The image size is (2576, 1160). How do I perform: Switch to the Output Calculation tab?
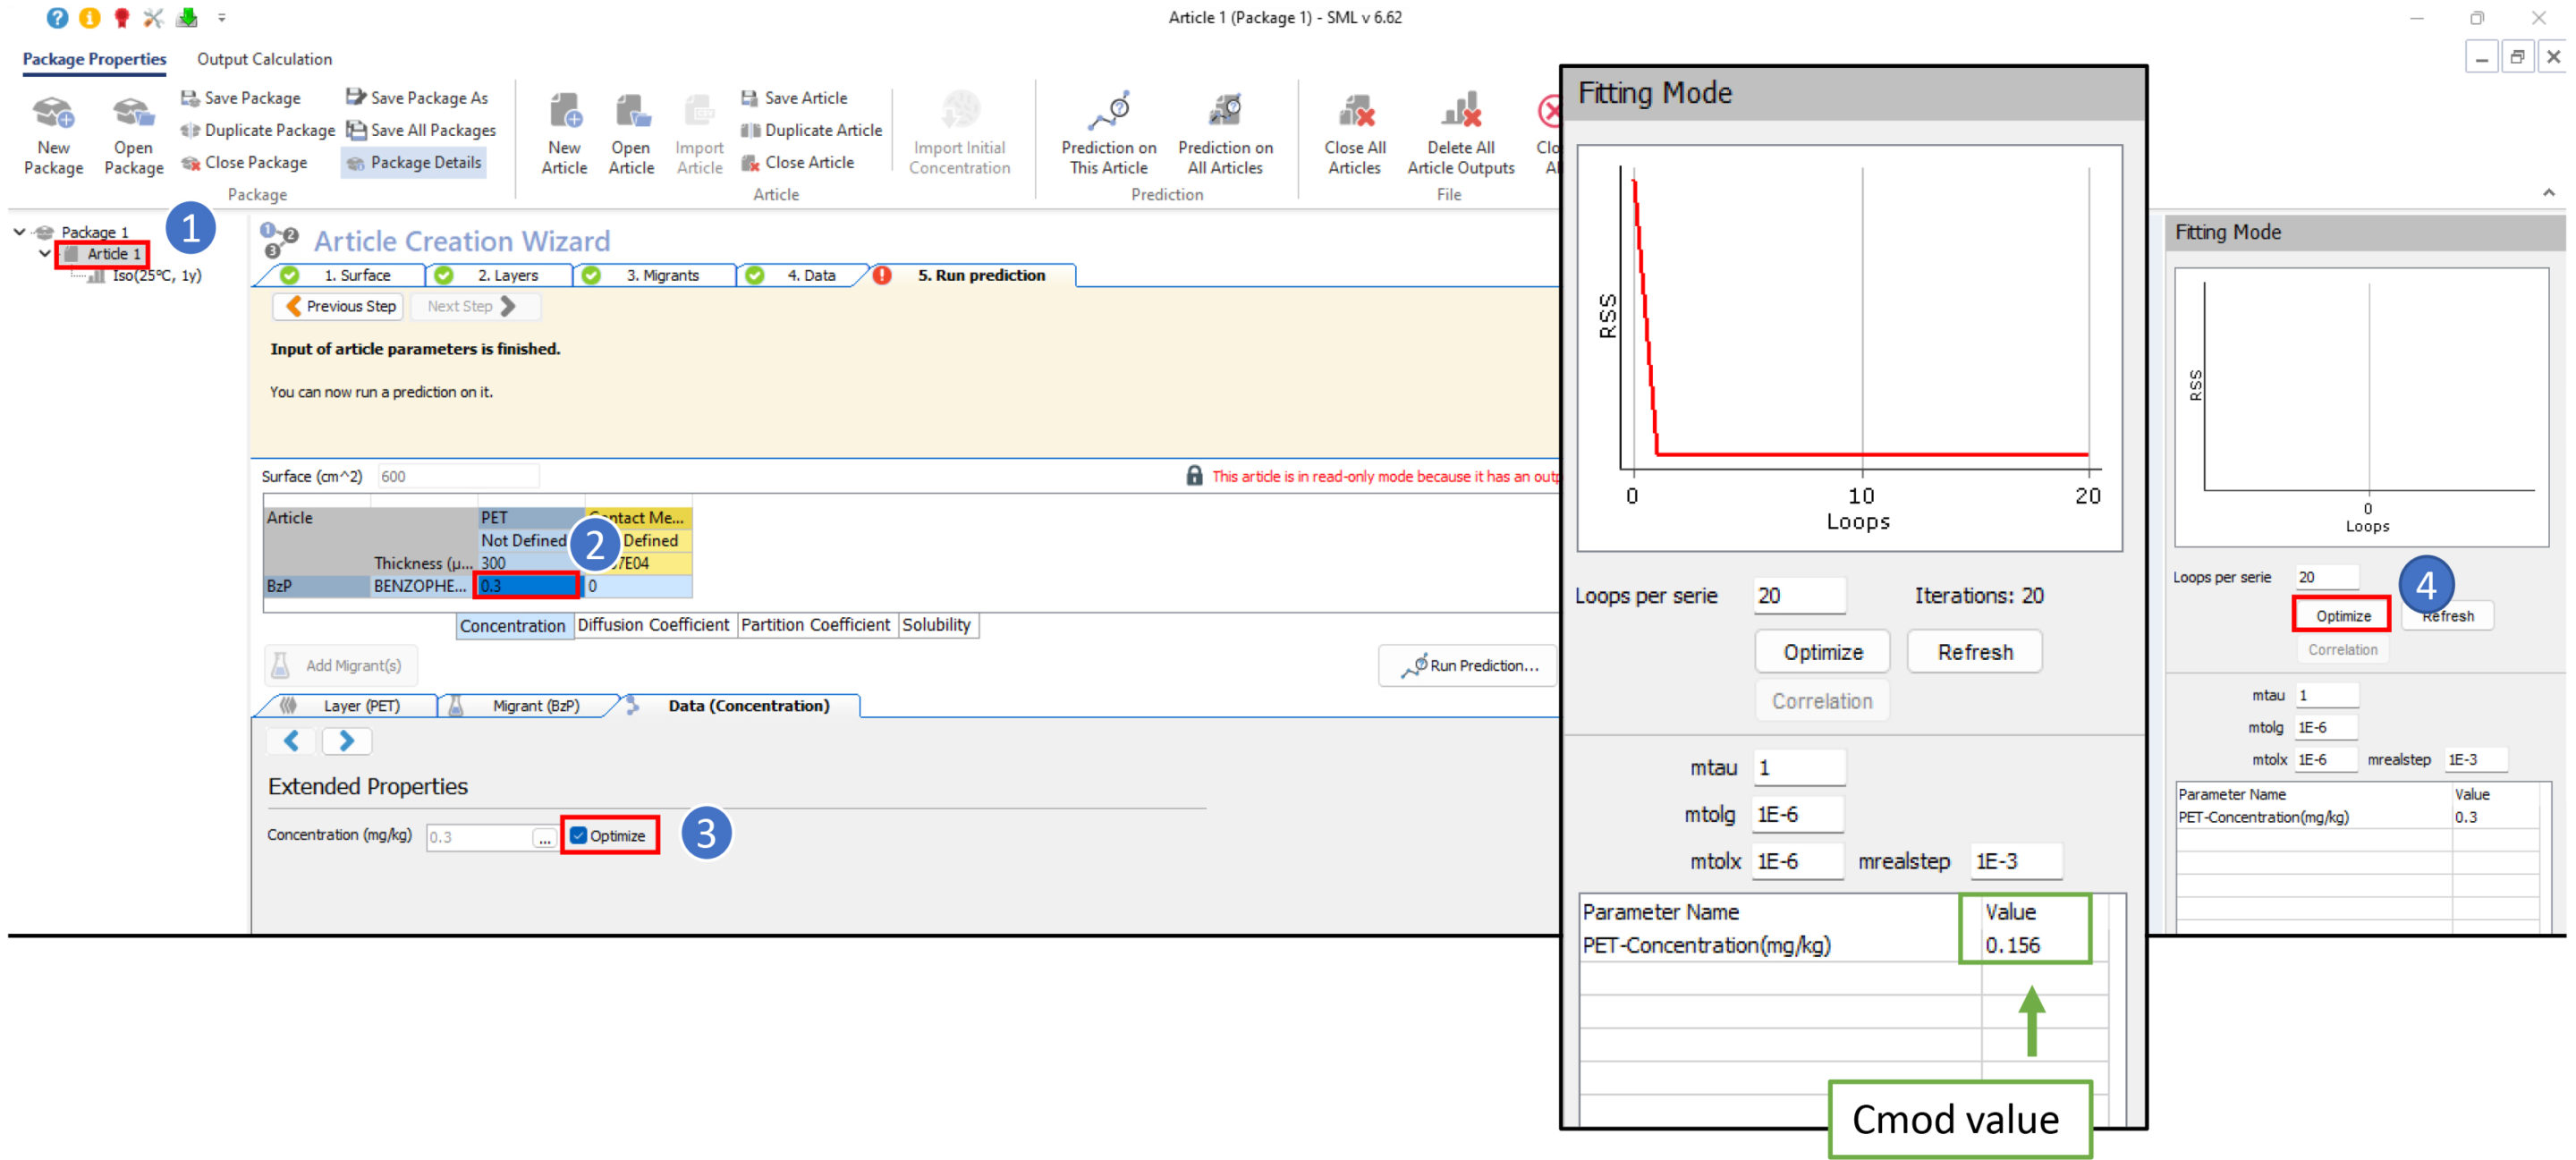(x=264, y=59)
